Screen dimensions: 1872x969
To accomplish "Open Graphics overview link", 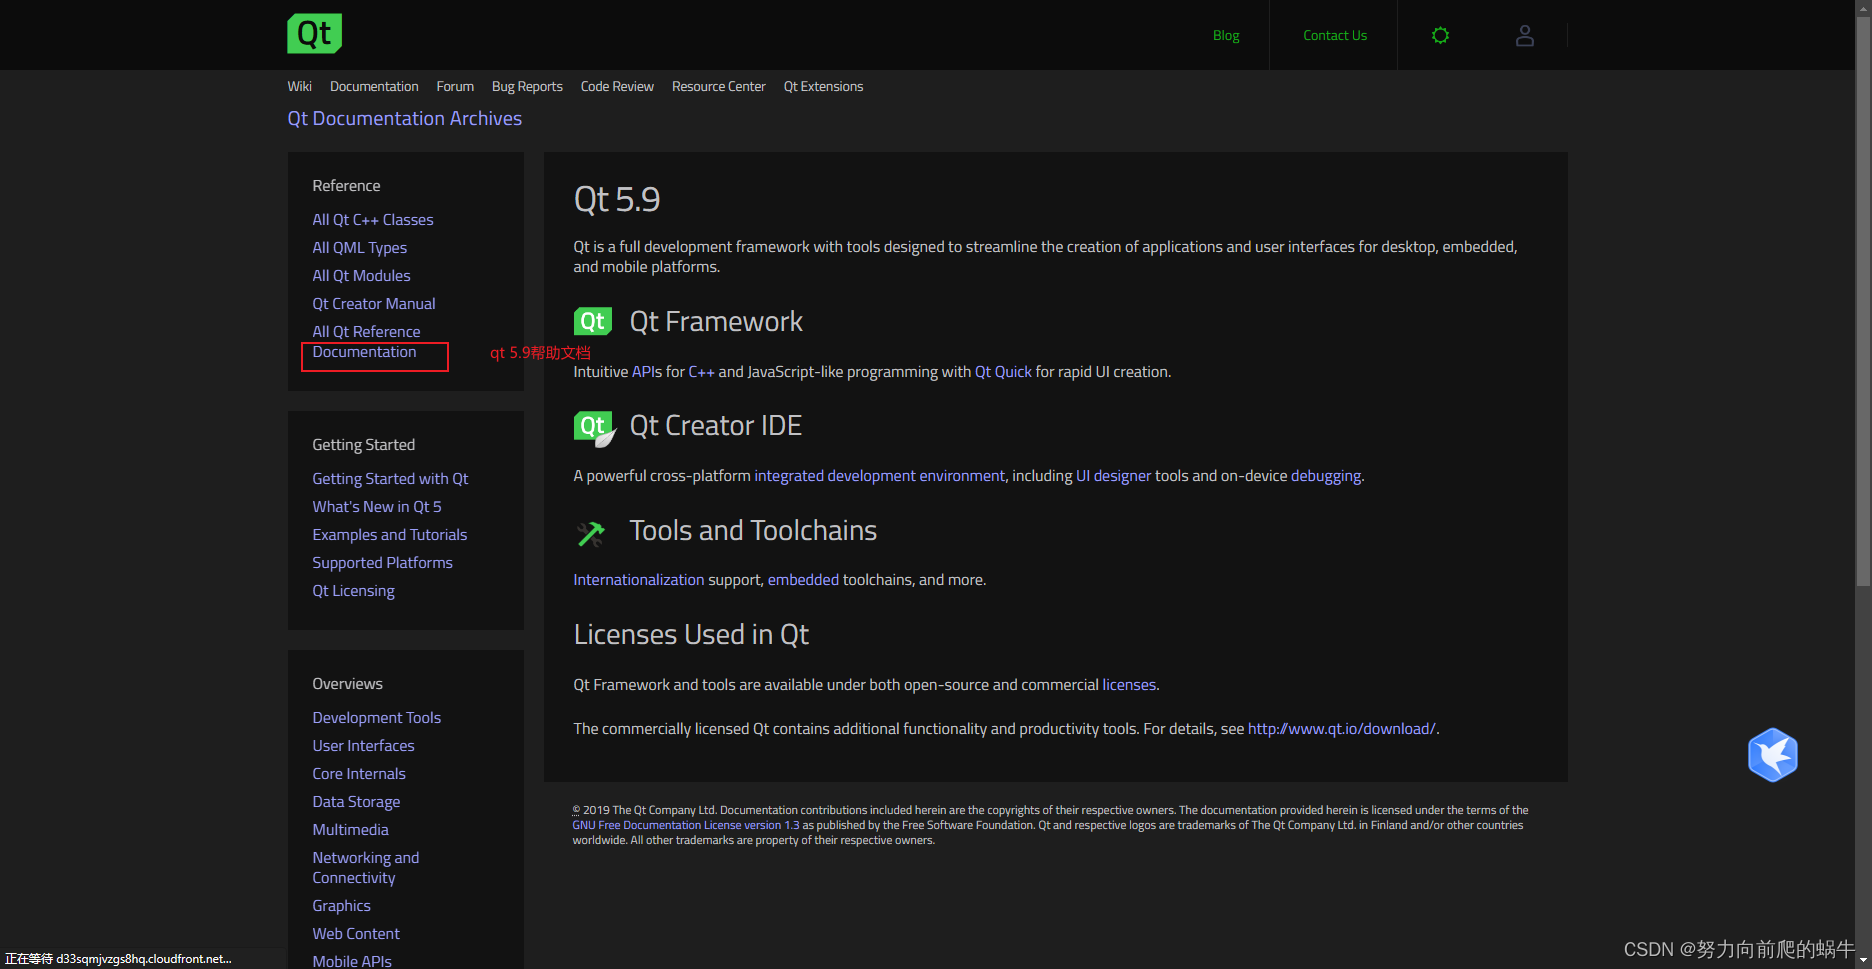I will (341, 905).
